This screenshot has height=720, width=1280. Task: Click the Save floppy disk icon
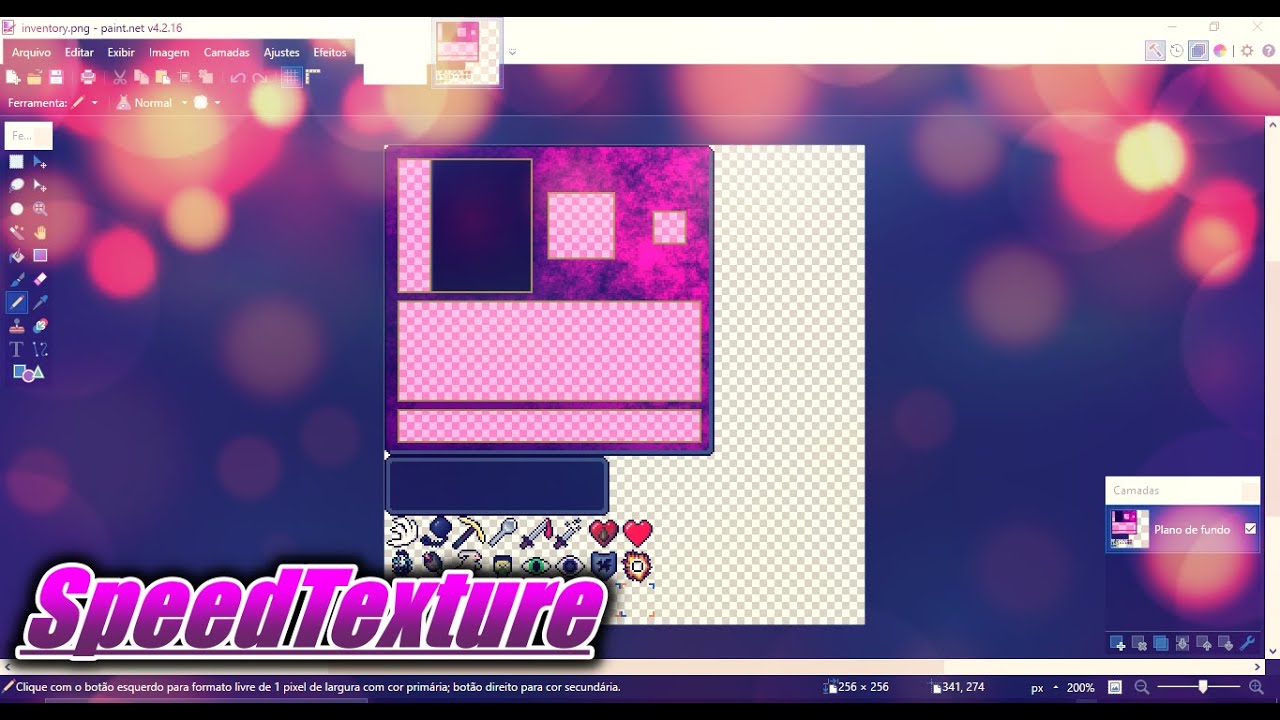56,77
